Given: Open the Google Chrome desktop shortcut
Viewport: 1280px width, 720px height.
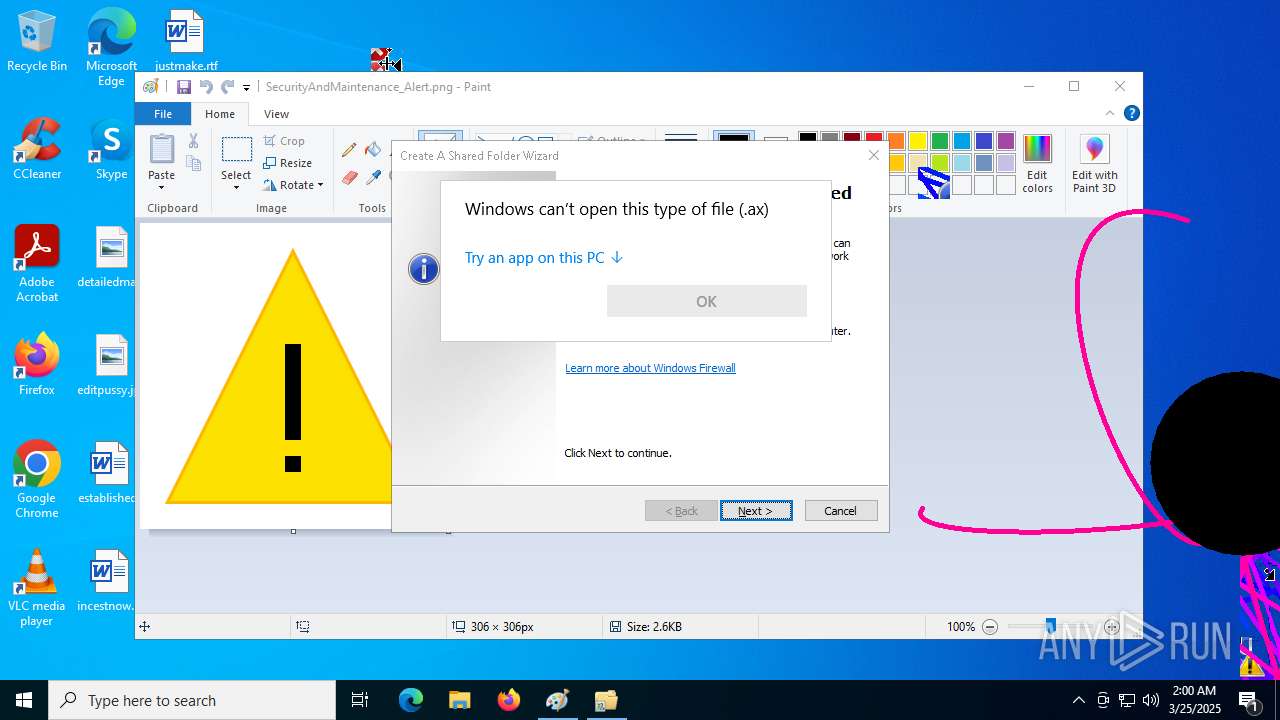Looking at the screenshot, I should coord(37,480).
